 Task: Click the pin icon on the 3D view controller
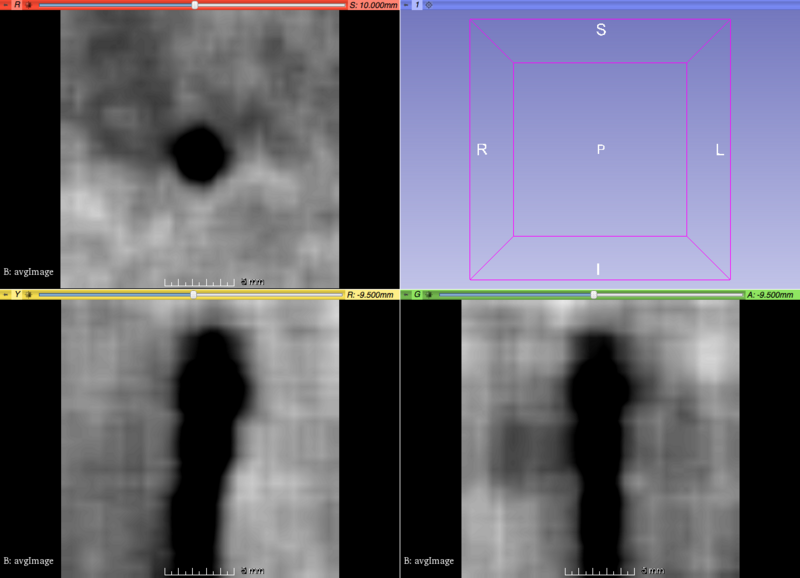(x=405, y=6)
